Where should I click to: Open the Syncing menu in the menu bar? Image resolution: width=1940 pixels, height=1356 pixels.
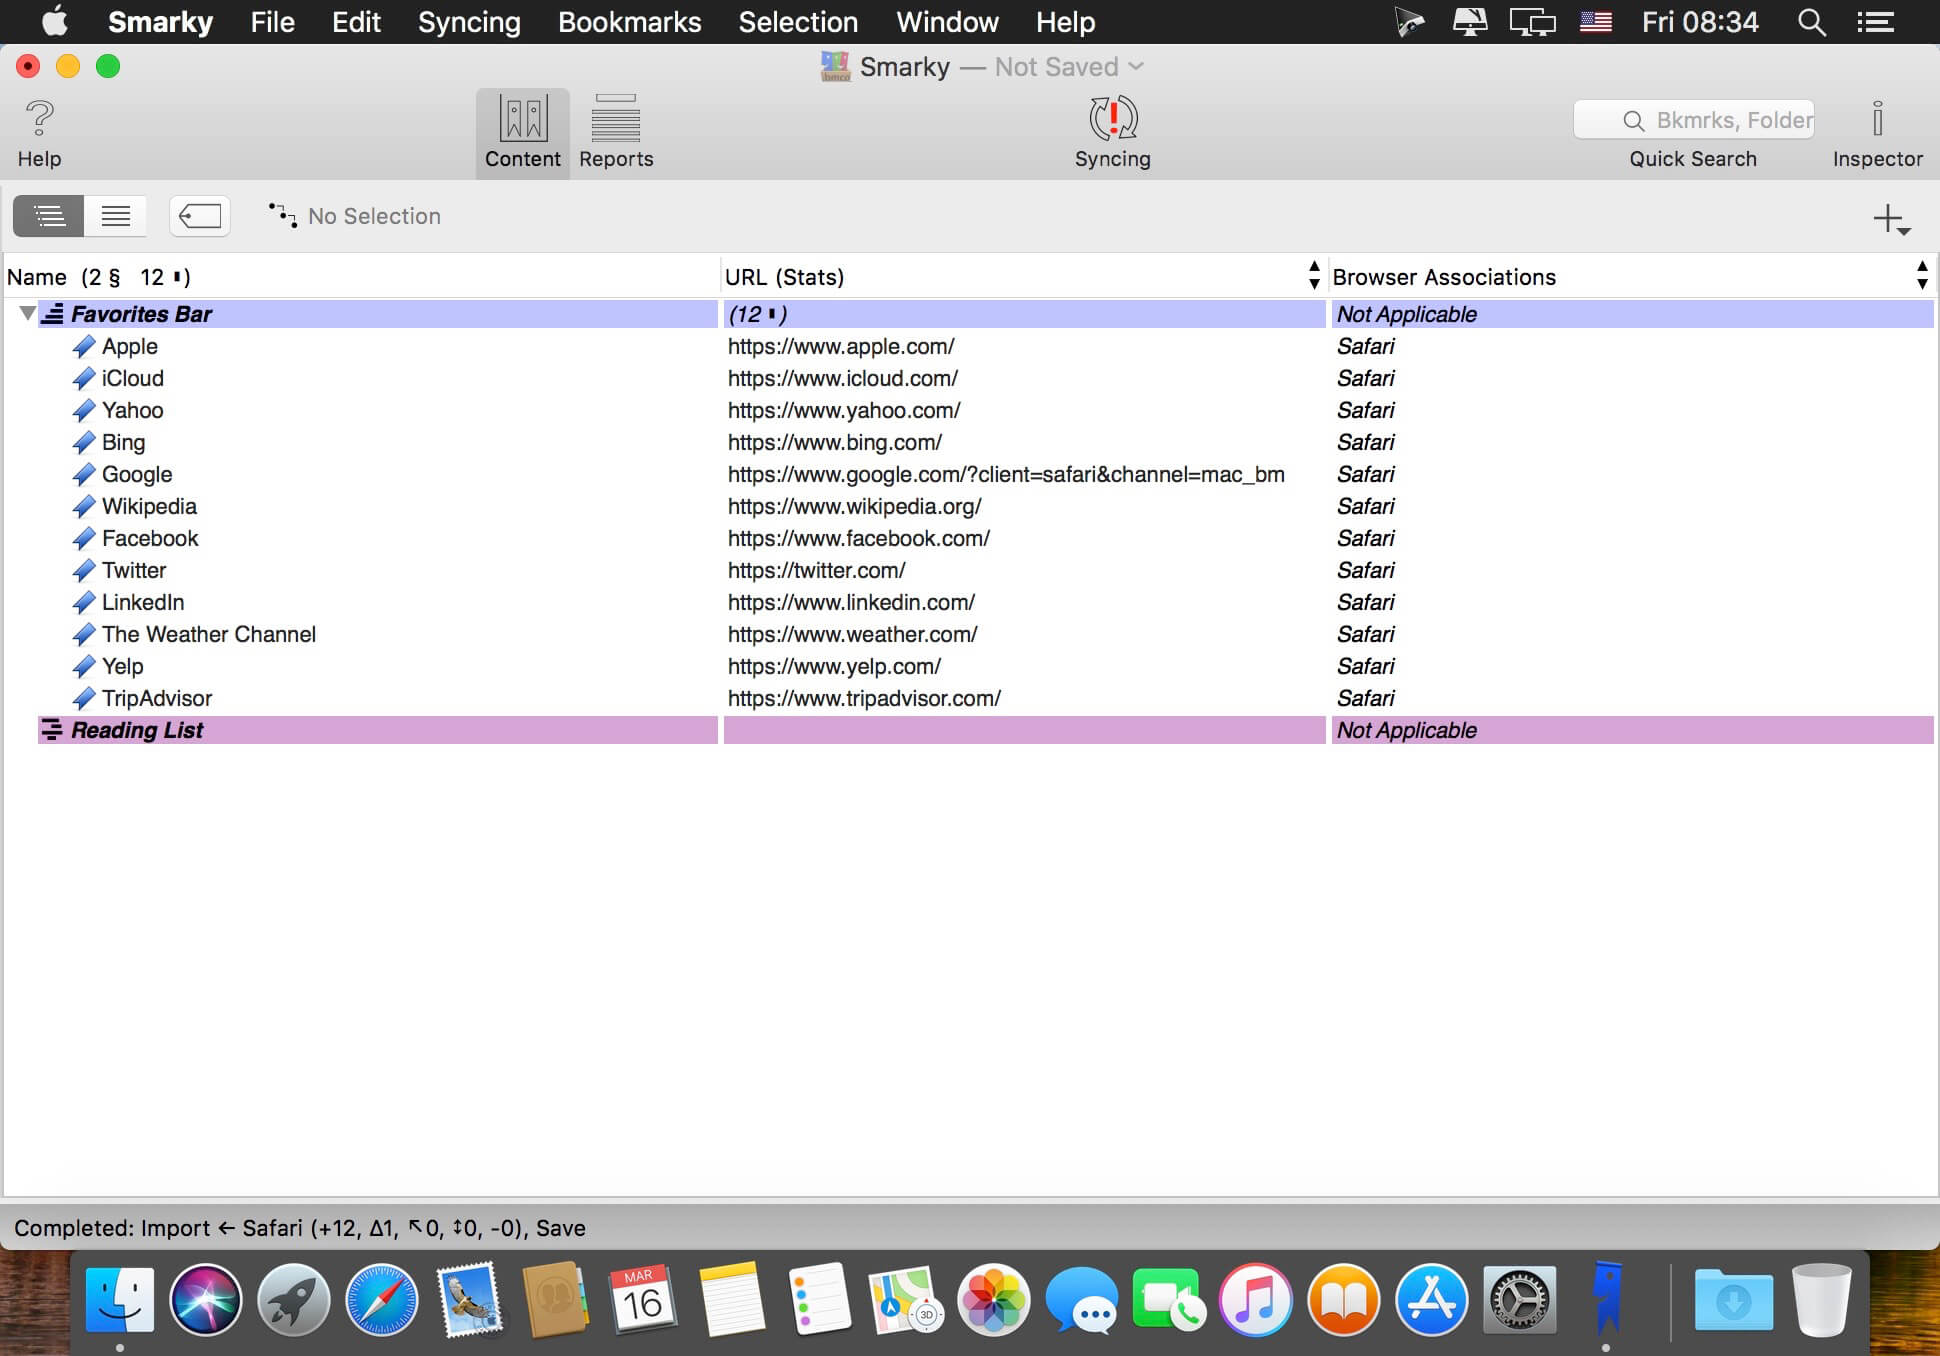click(x=468, y=22)
